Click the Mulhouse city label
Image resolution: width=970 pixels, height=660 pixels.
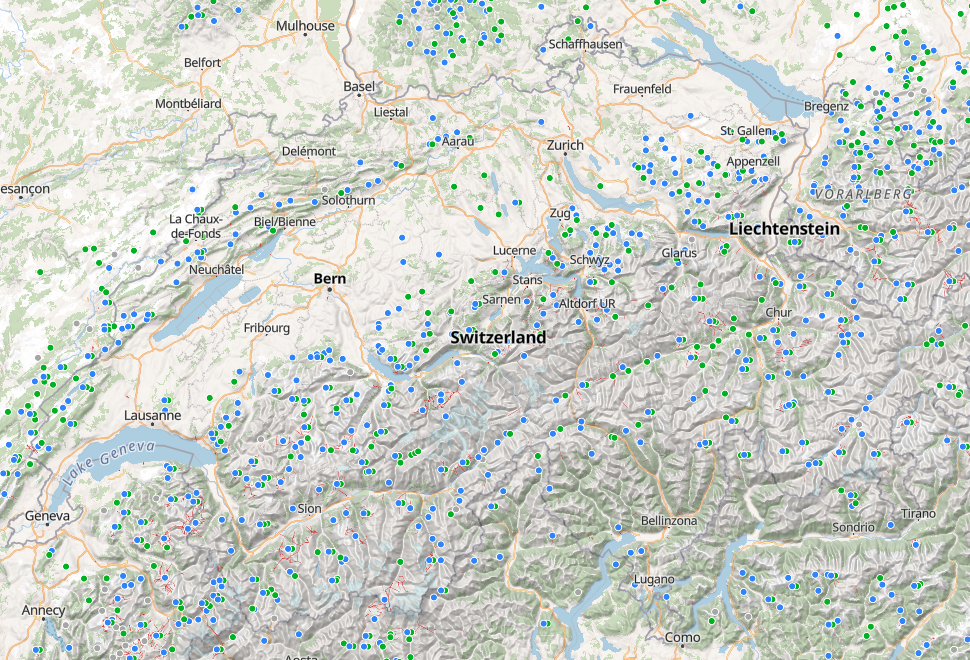305,26
